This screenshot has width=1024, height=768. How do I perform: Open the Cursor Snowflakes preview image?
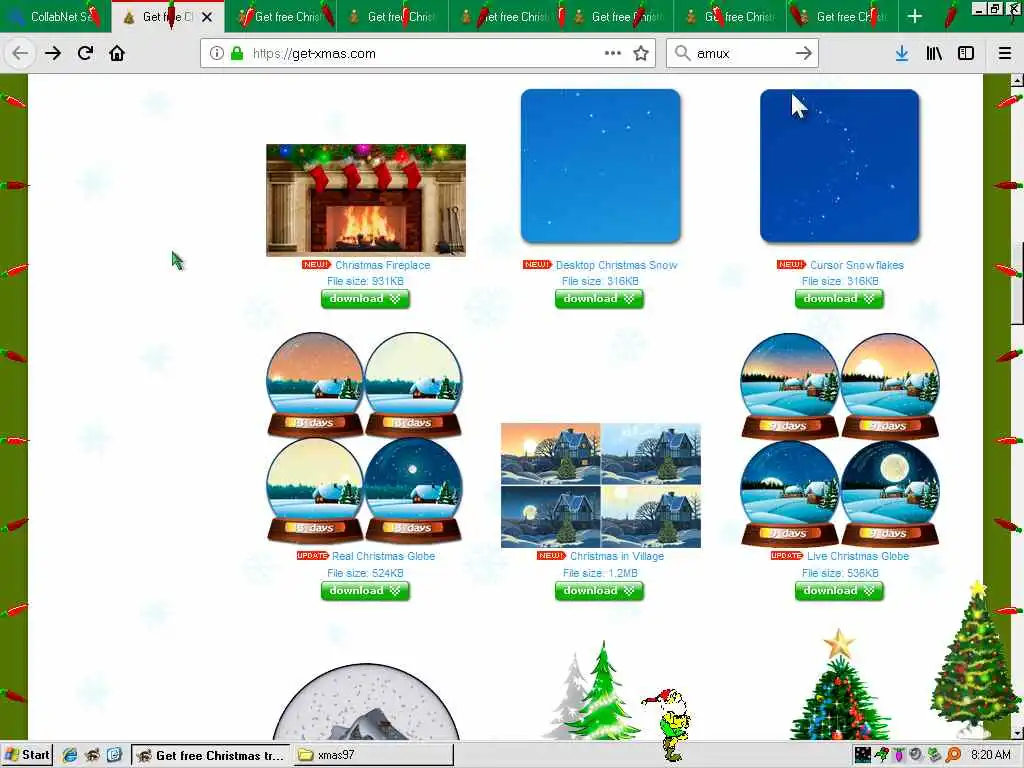tap(839, 166)
